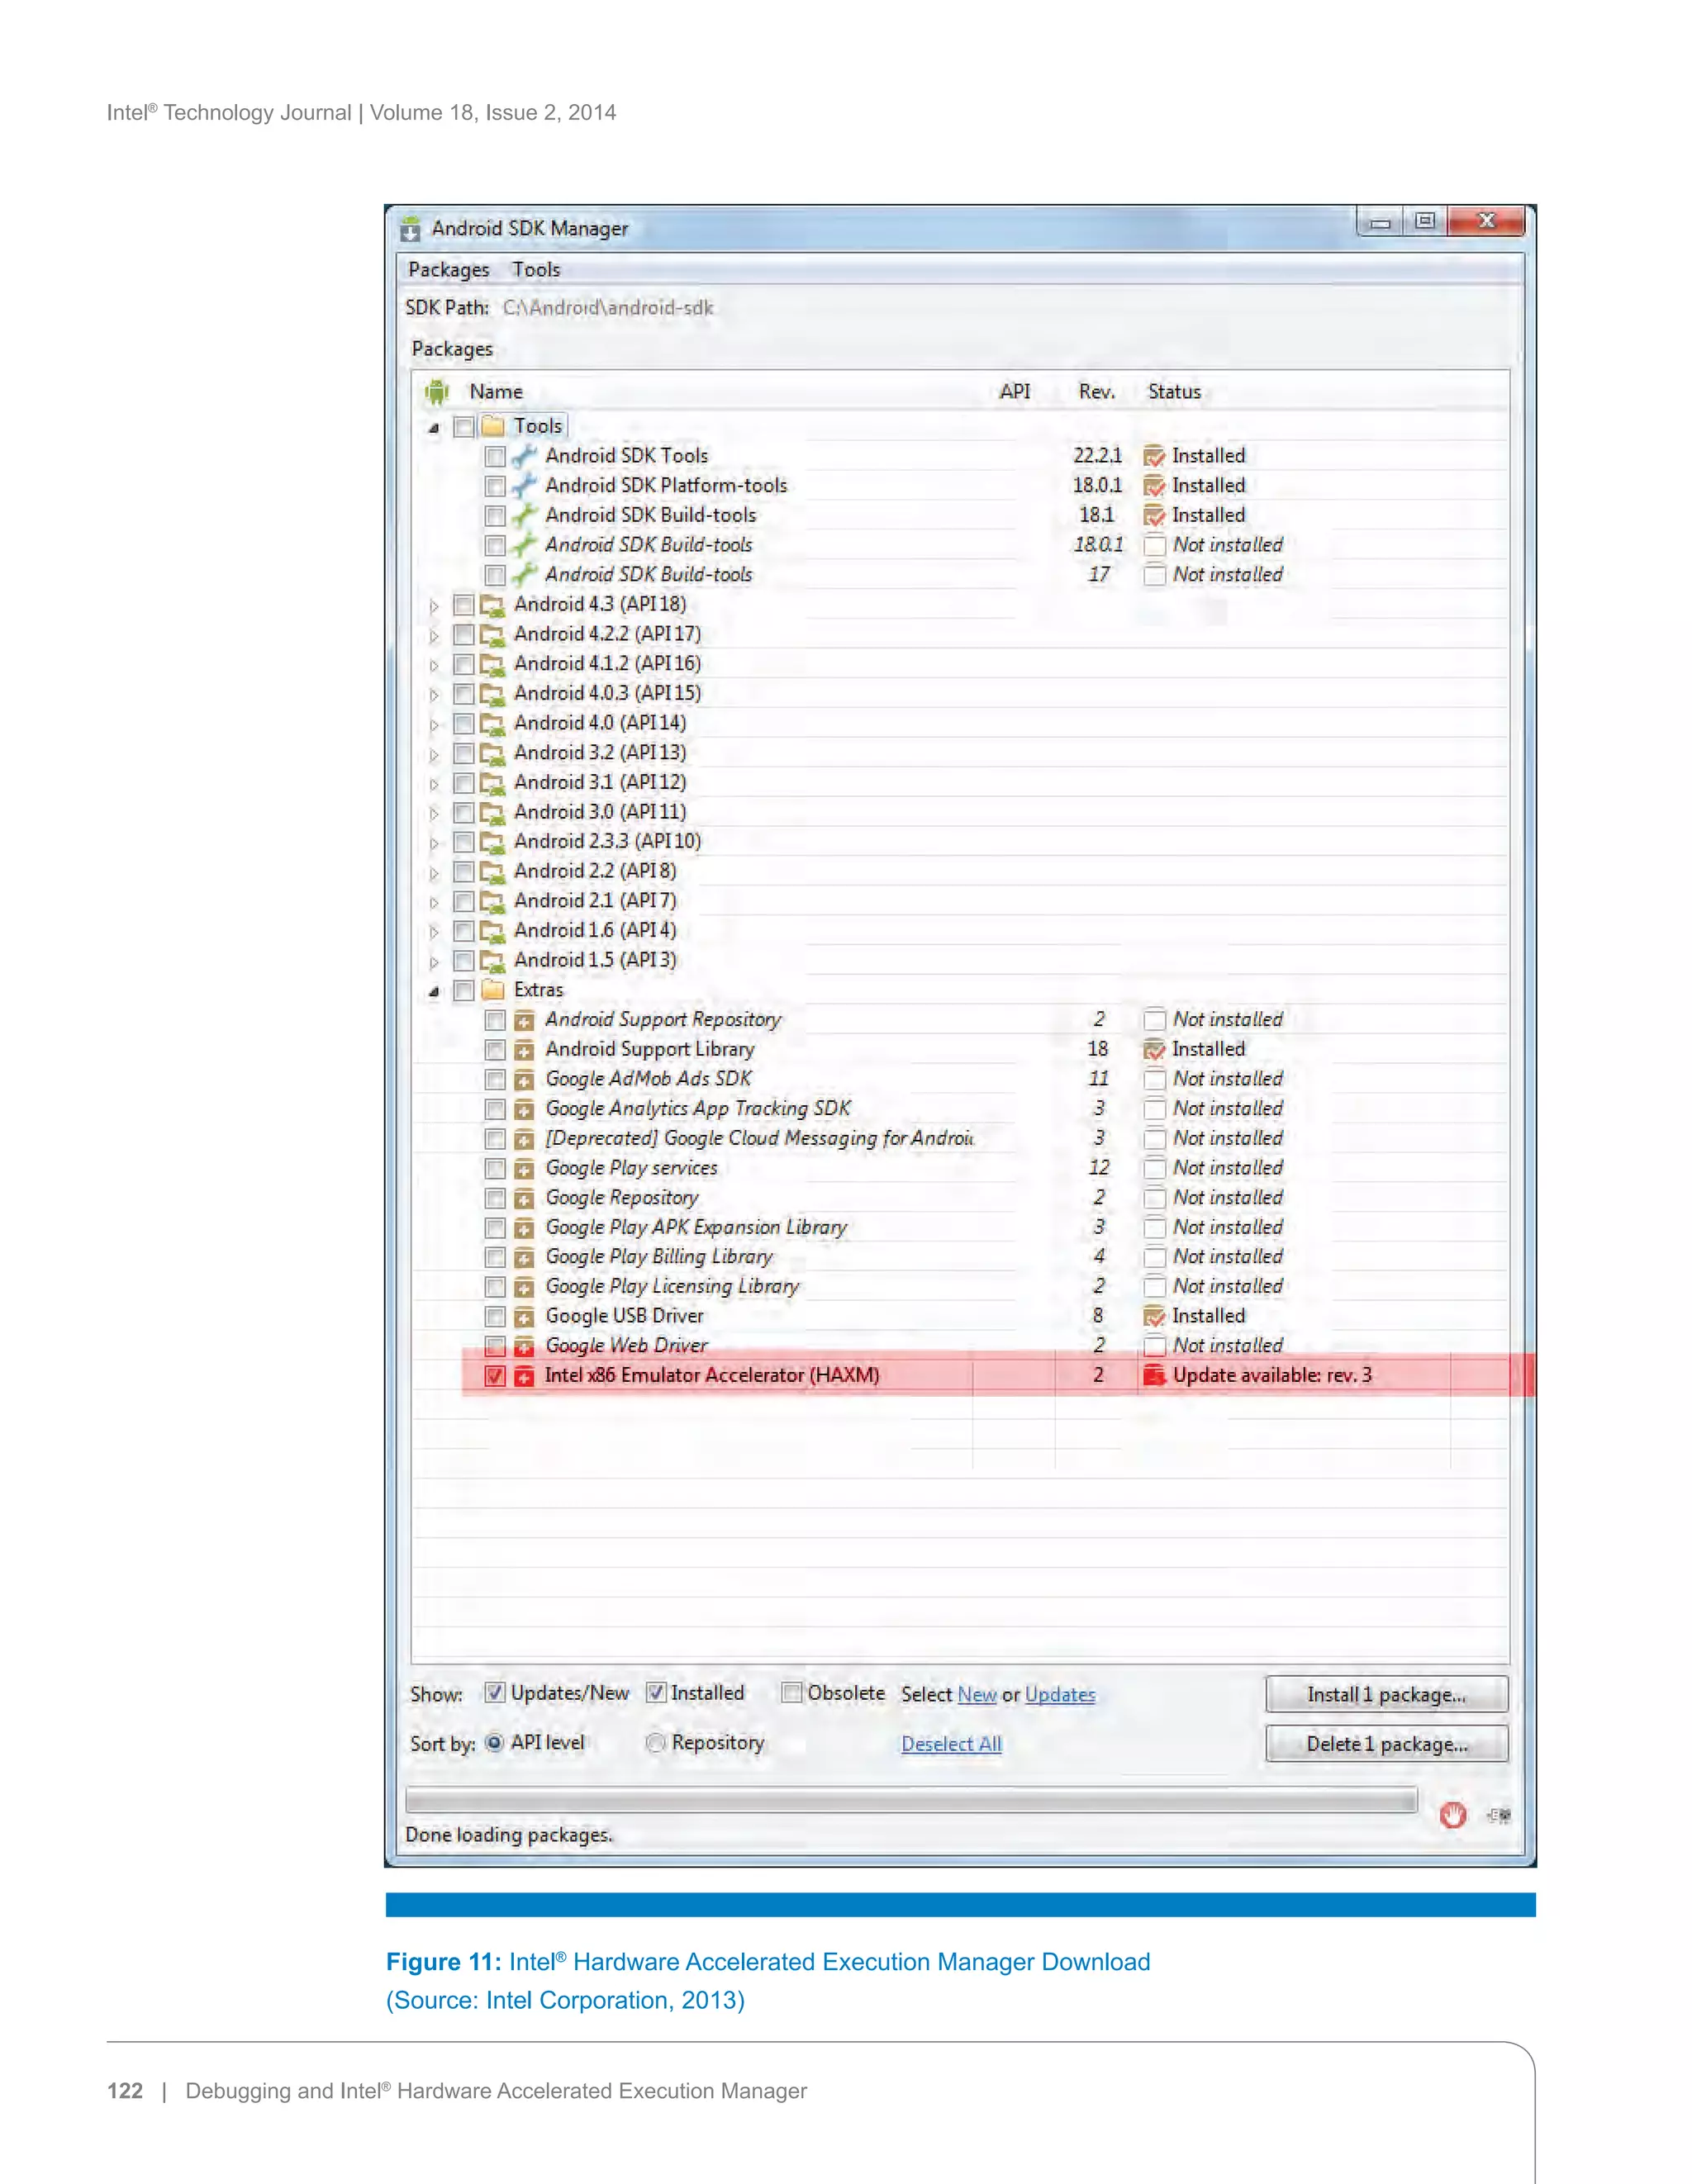Select the Google Web Driver row text
Image resolution: width=1692 pixels, height=2184 pixels.
(x=626, y=1346)
